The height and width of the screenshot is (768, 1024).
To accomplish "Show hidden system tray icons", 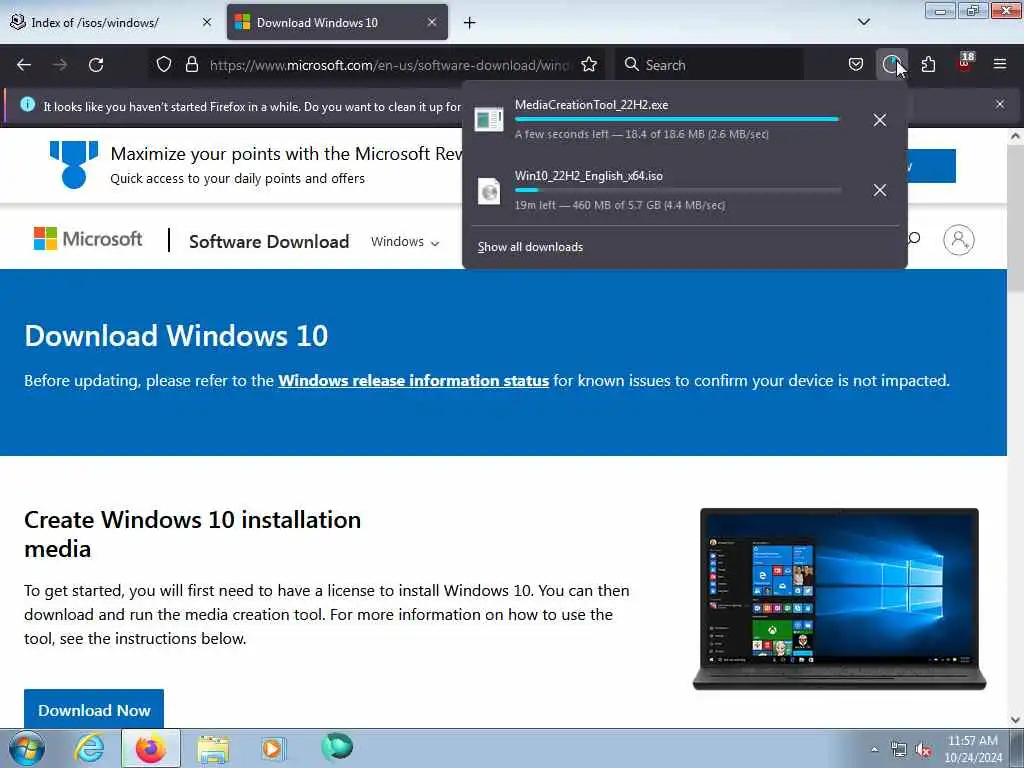I will 874,750.
